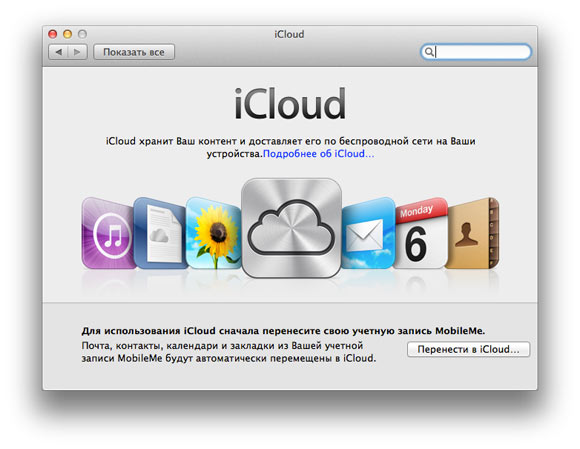Click the large silver iCloud cloud icon
Image resolution: width=580 pixels, height=449 pixels.
pyautogui.click(x=291, y=228)
